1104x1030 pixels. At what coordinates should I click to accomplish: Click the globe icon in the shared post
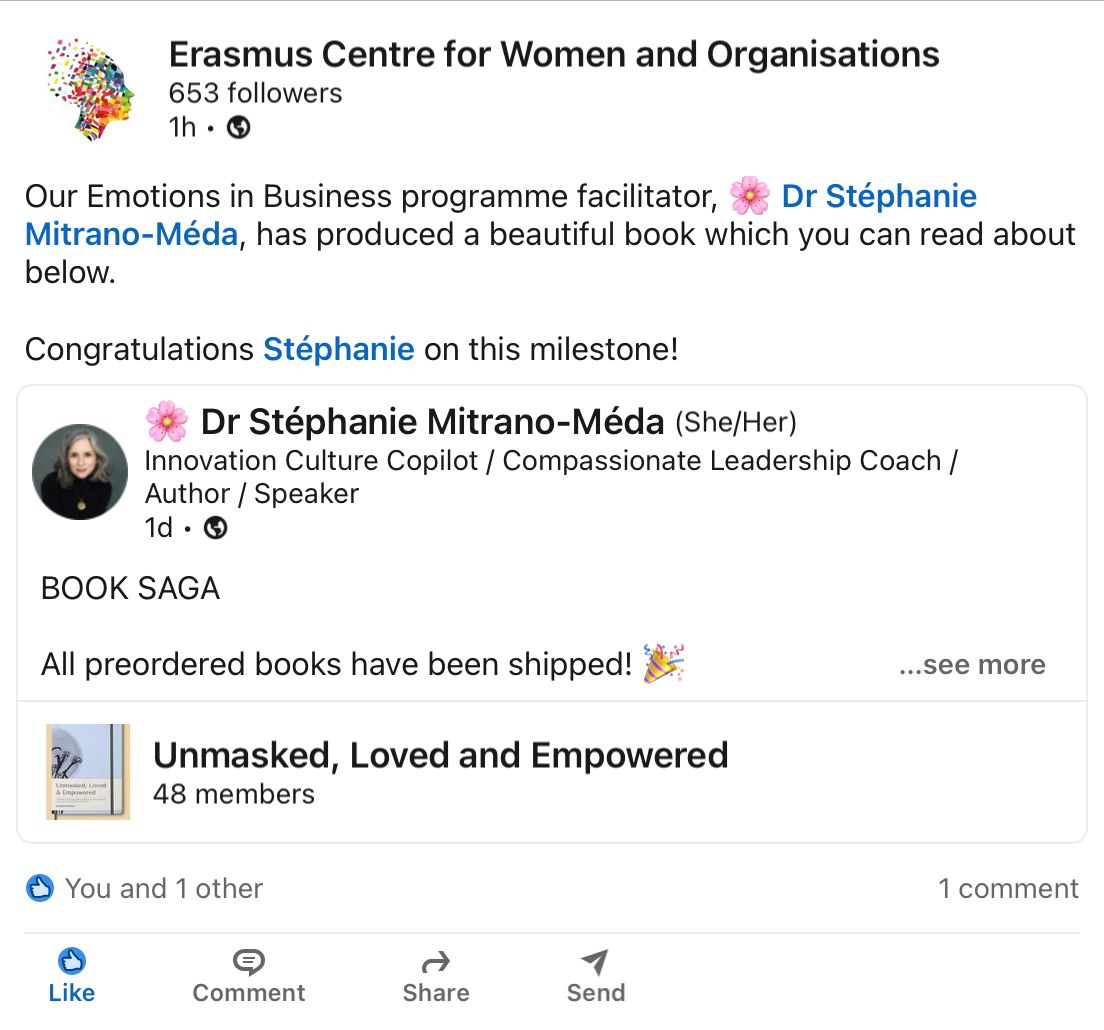click(x=215, y=528)
